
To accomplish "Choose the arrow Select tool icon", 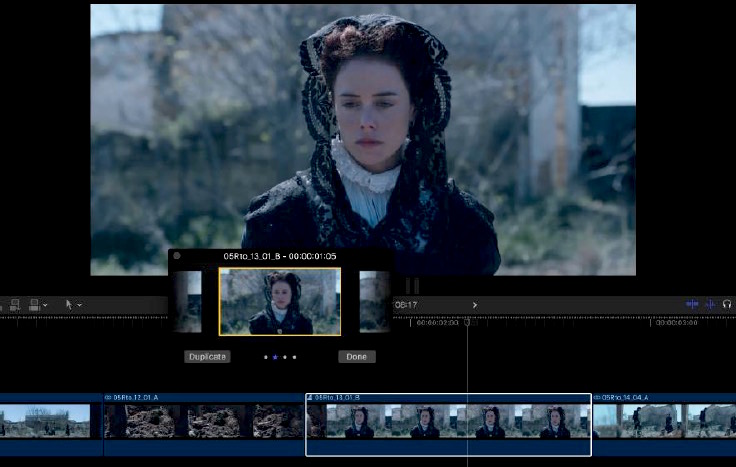I will [x=69, y=305].
